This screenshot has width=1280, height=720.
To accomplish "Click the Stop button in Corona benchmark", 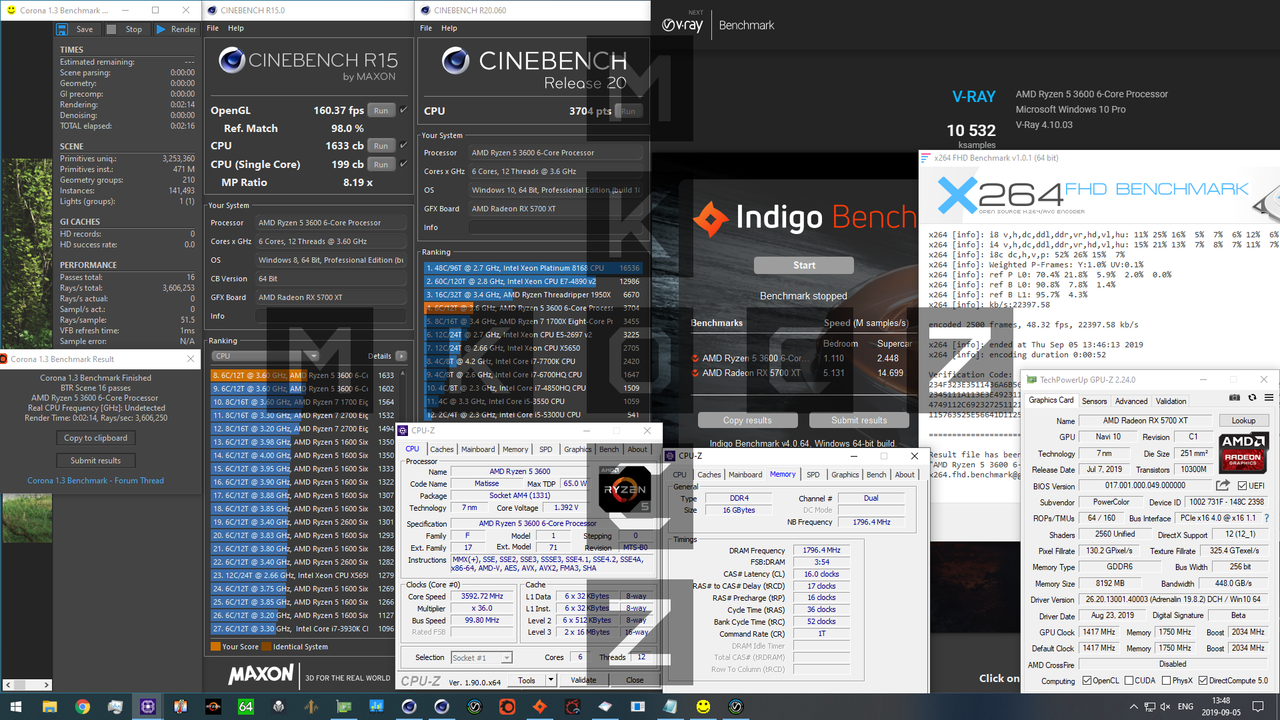I will pos(126,29).
